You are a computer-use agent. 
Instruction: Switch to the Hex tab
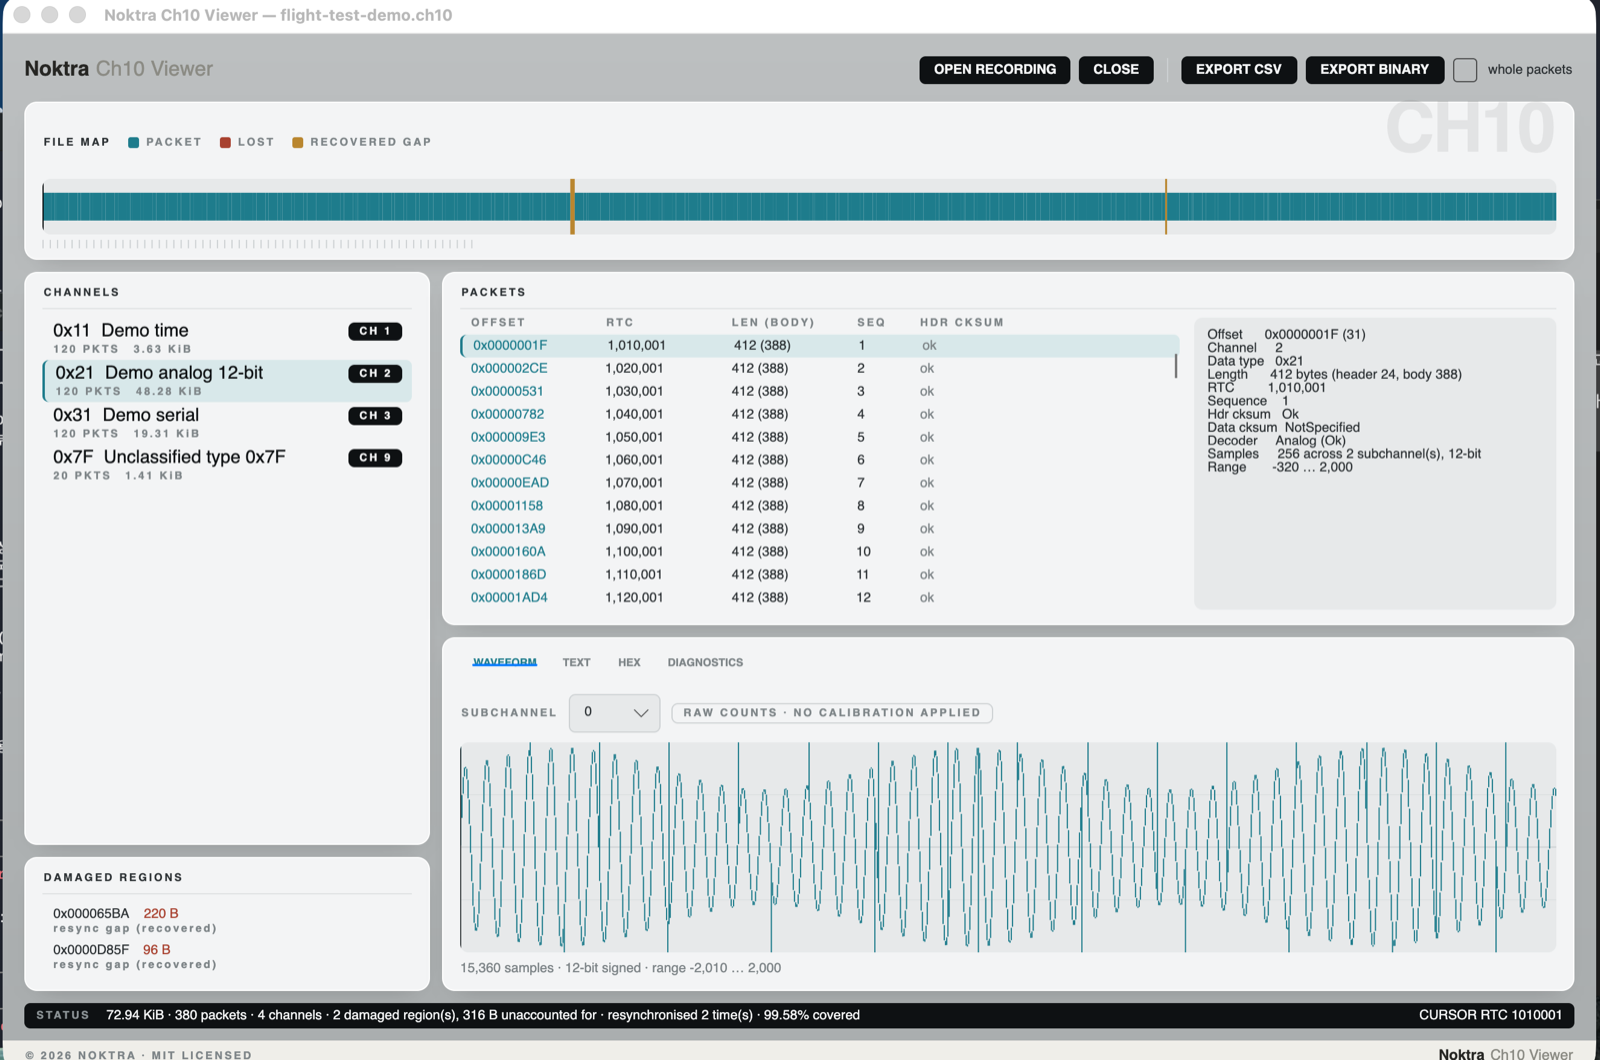629,662
